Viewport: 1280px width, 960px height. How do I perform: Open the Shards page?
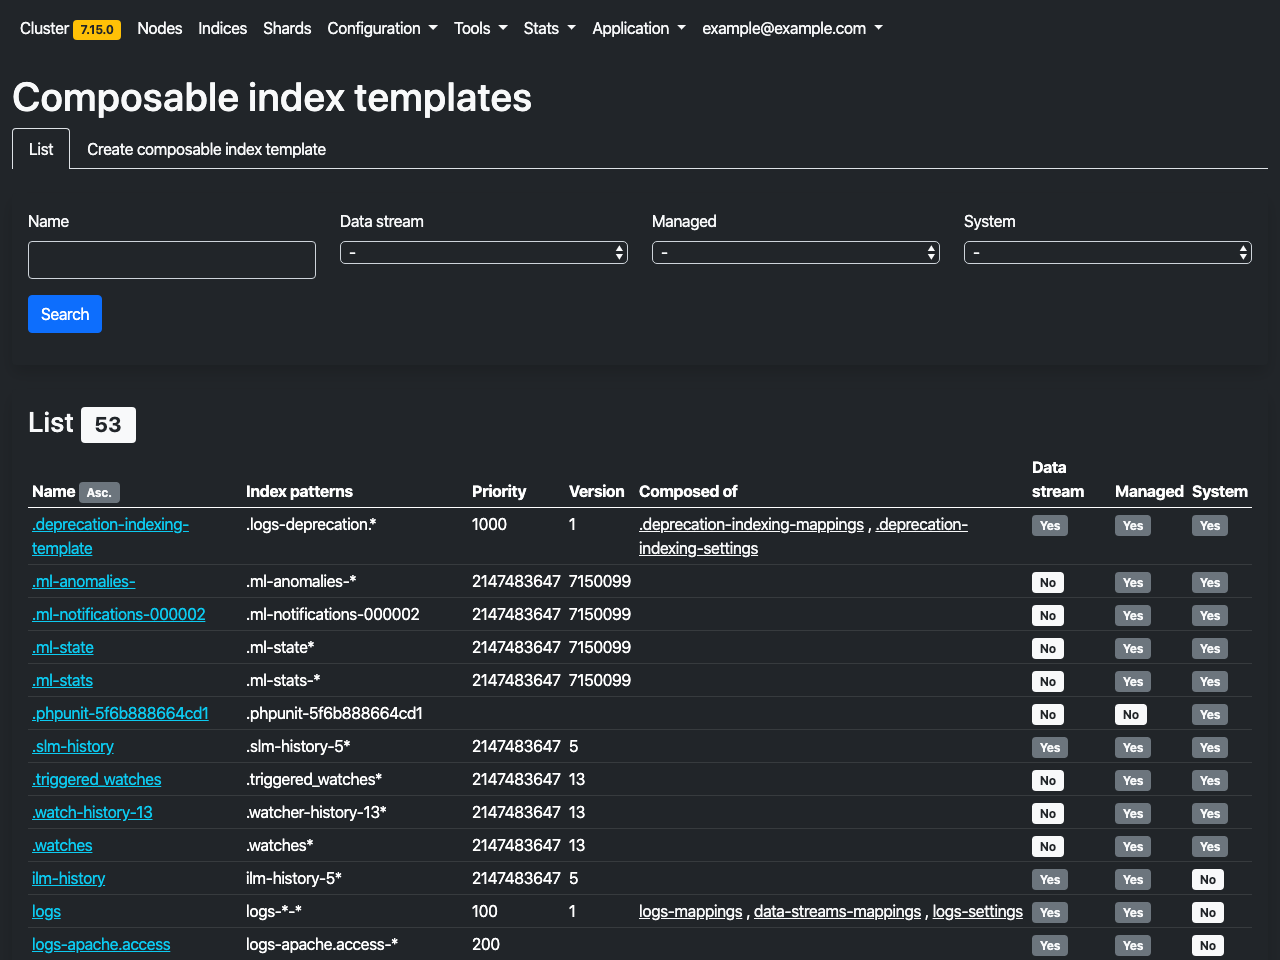click(287, 28)
